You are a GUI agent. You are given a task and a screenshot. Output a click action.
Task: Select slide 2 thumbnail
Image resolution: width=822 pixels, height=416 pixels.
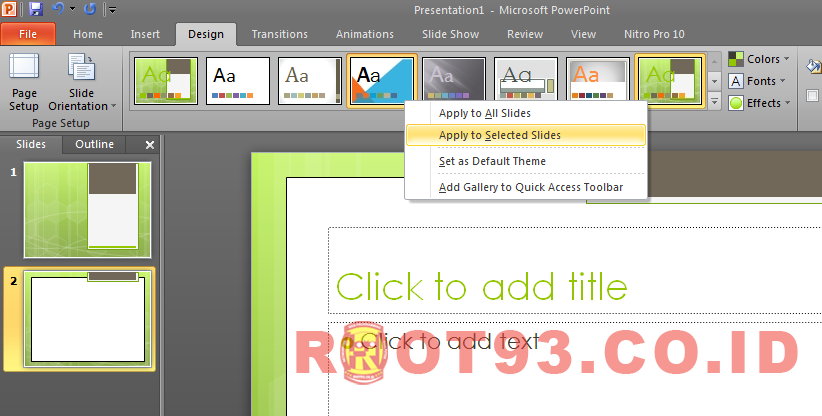click(x=88, y=319)
